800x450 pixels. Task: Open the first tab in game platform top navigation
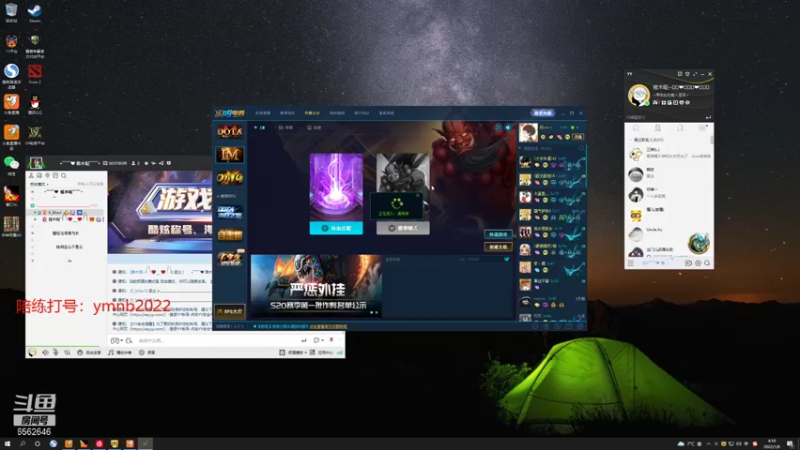[x=263, y=113]
